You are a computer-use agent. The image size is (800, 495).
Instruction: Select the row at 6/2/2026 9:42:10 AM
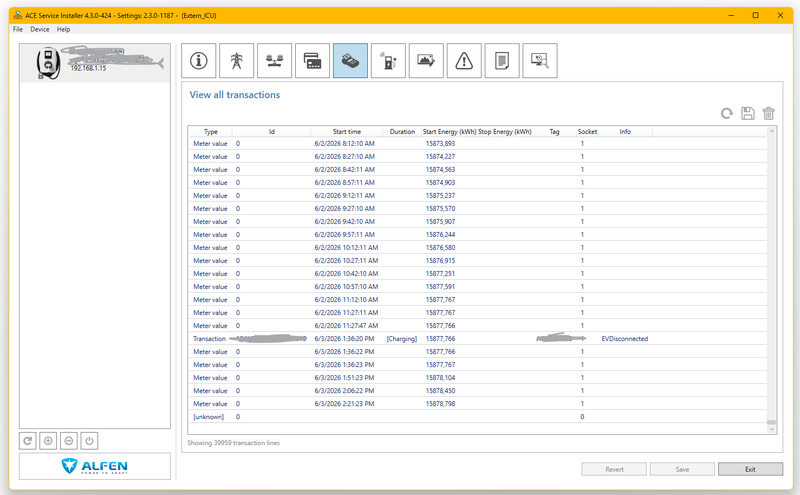click(478, 222)
